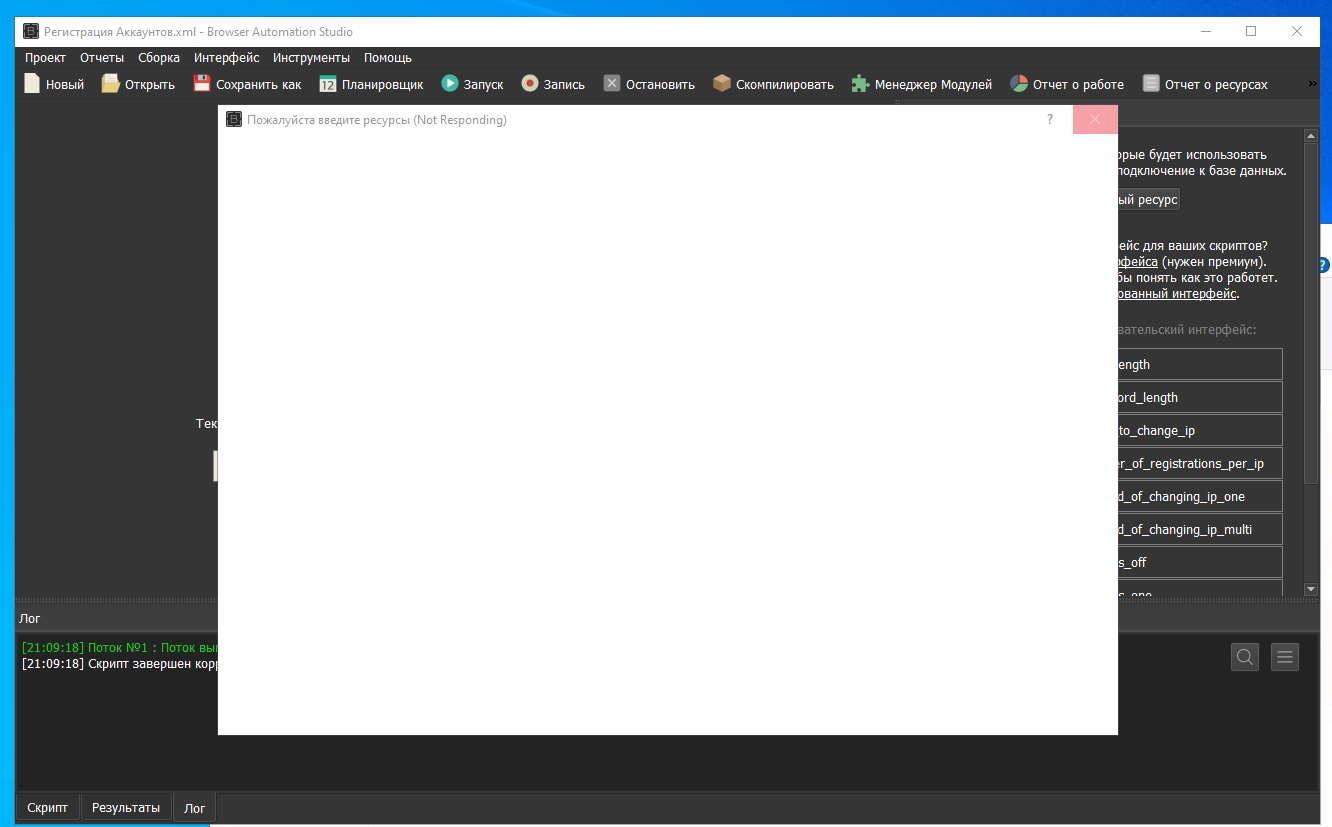Click the Скомпилировать box icon
Image resolution: width=1332 pixels, height=827 pixels.
tap(722, 84)
